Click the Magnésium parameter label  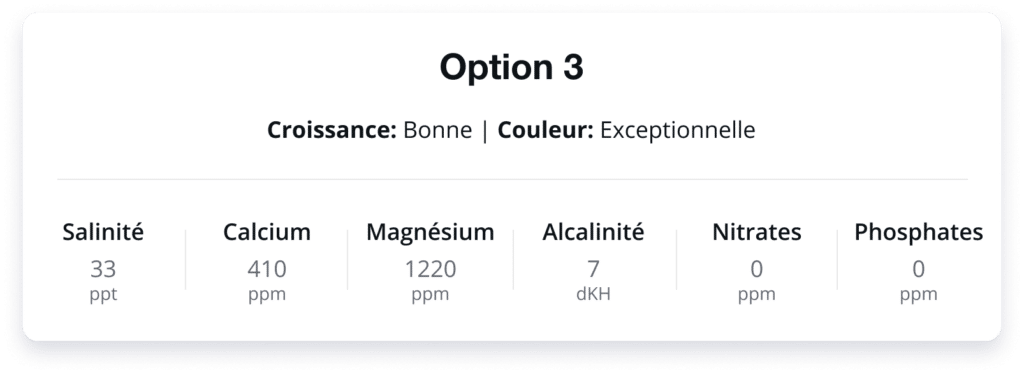(x=430, y=232)
